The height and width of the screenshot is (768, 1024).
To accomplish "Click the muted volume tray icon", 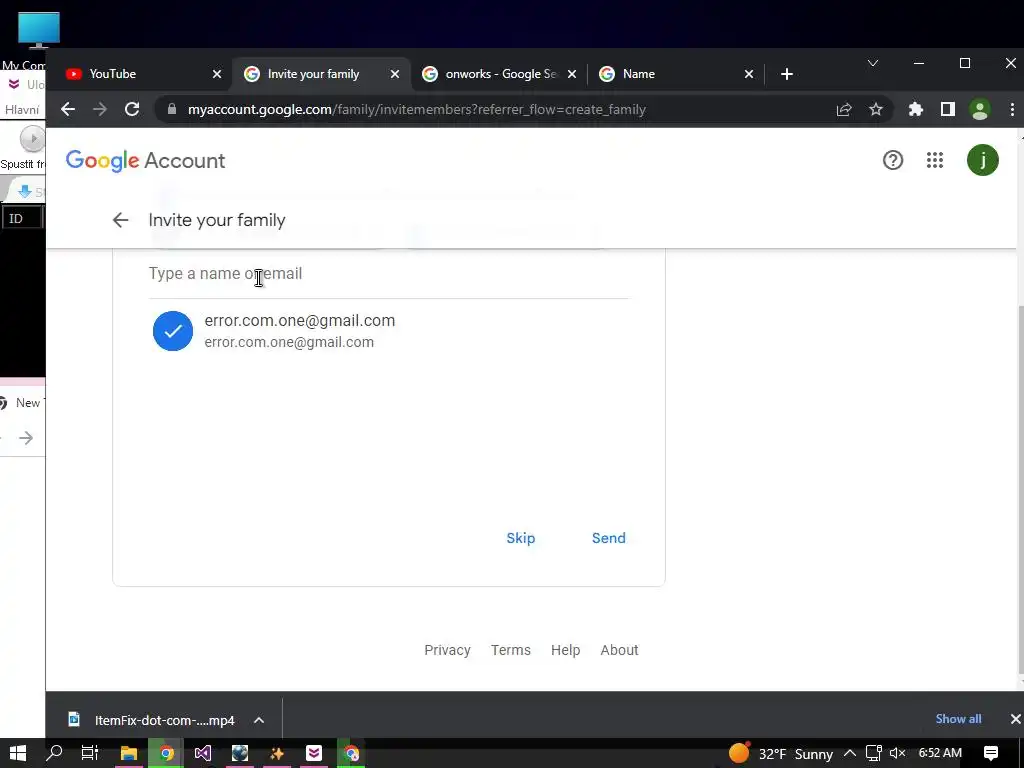I will [898, 754].
